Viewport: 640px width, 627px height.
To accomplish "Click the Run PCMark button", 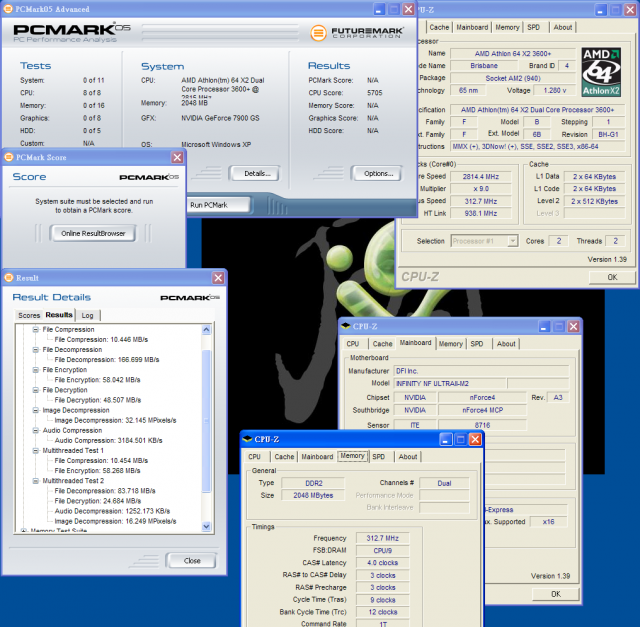I will click(x=216, y=205).
